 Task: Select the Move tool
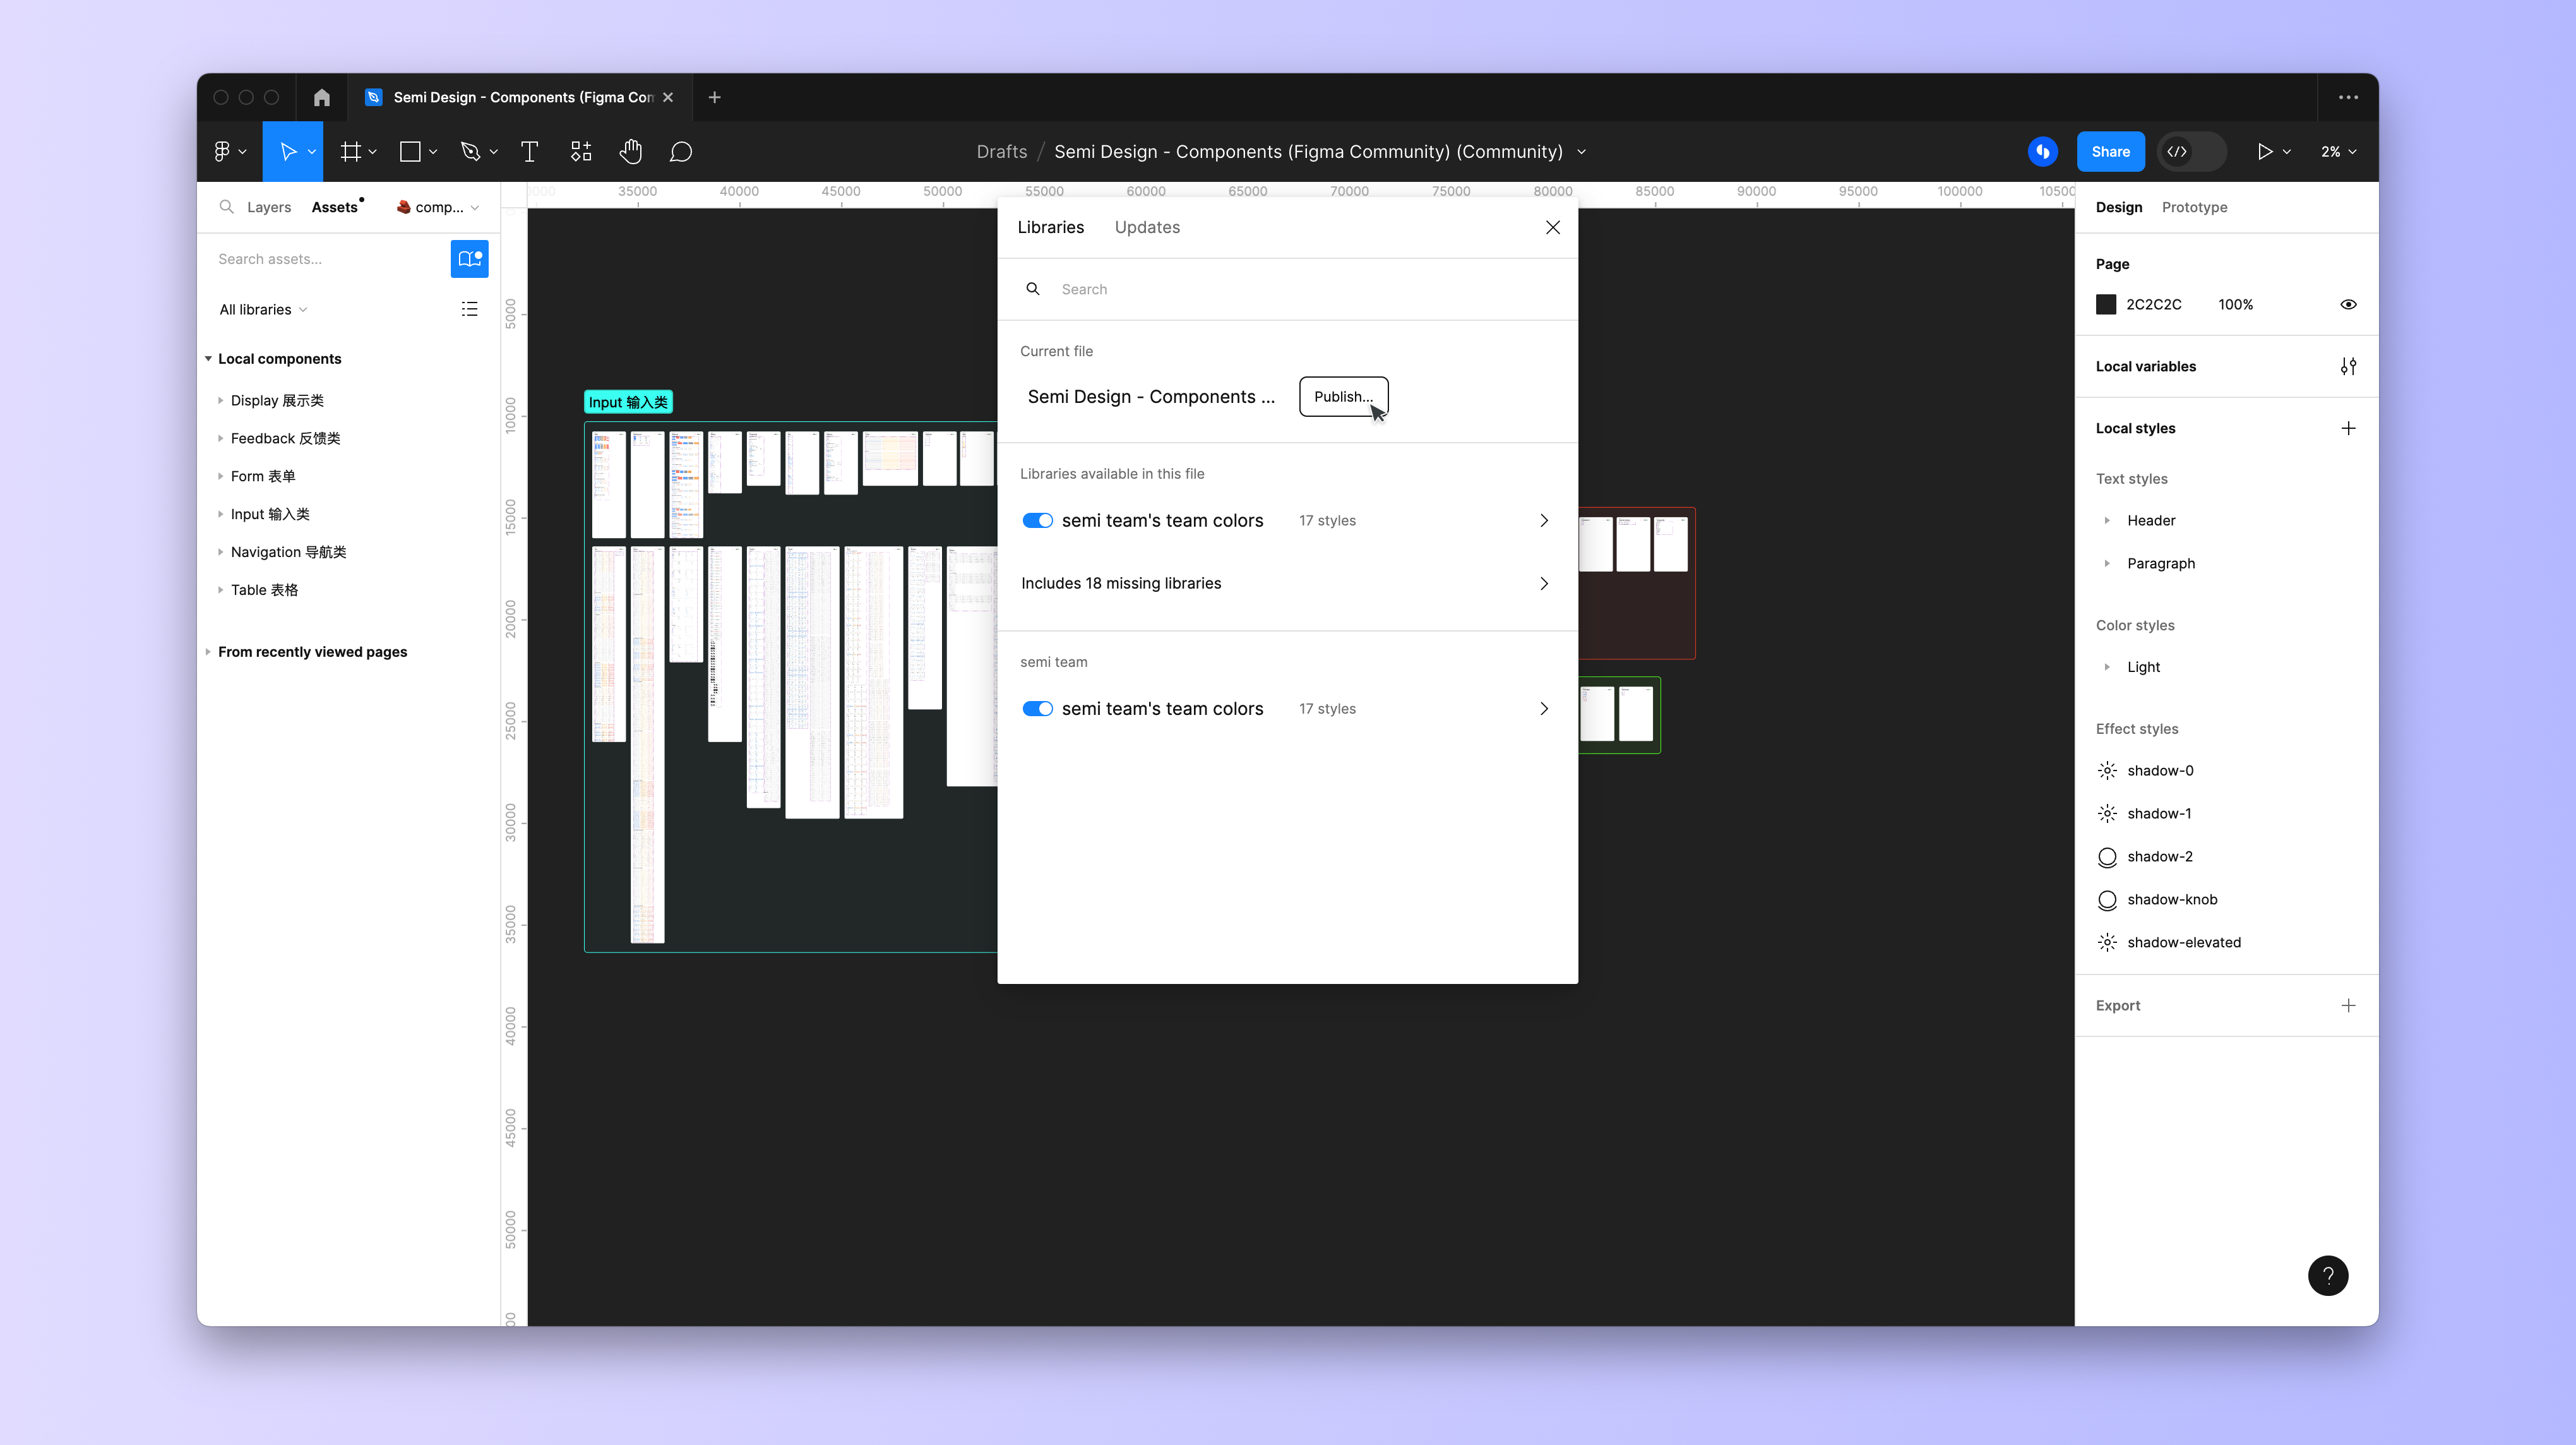coord(288,151)
